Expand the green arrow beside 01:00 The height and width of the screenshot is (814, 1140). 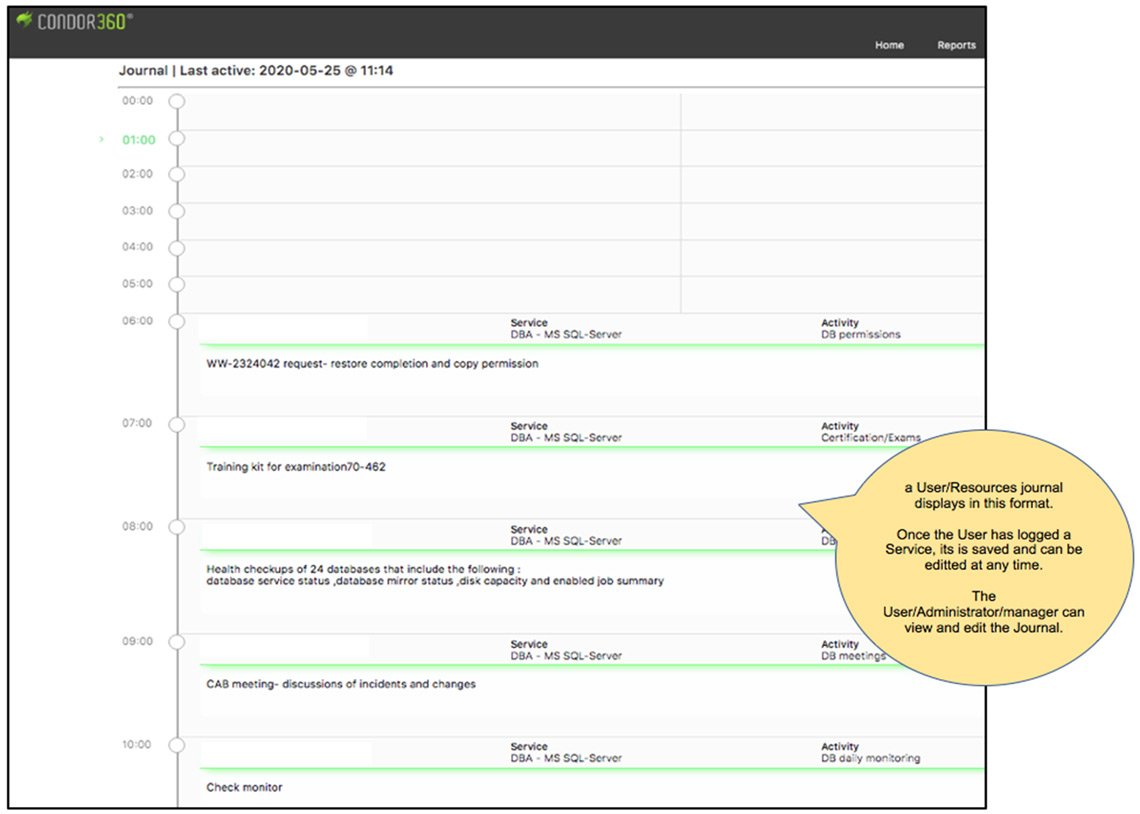tap(102, 140)
